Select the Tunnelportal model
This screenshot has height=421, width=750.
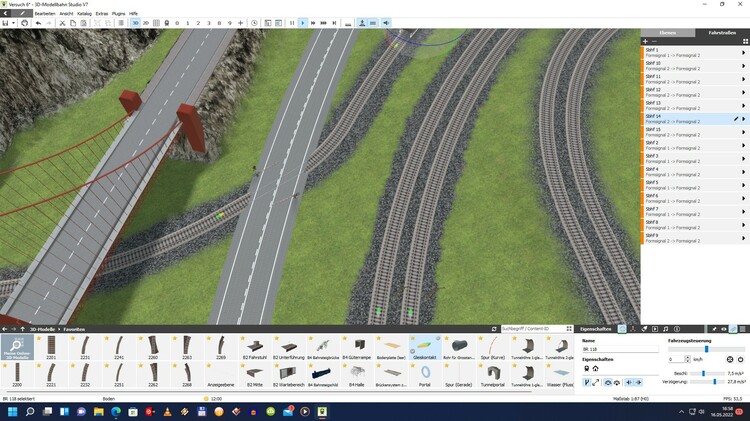(493, 375)
